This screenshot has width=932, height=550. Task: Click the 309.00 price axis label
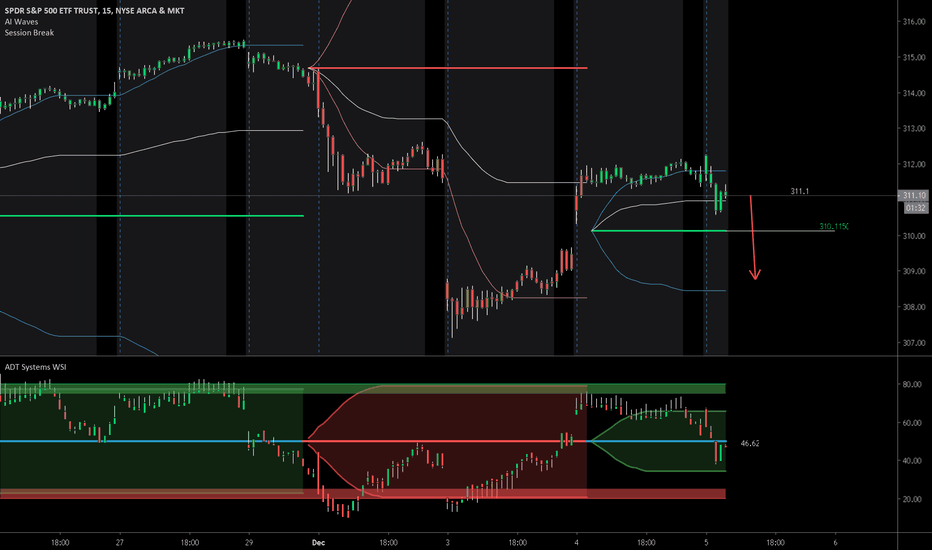(914, 271)
